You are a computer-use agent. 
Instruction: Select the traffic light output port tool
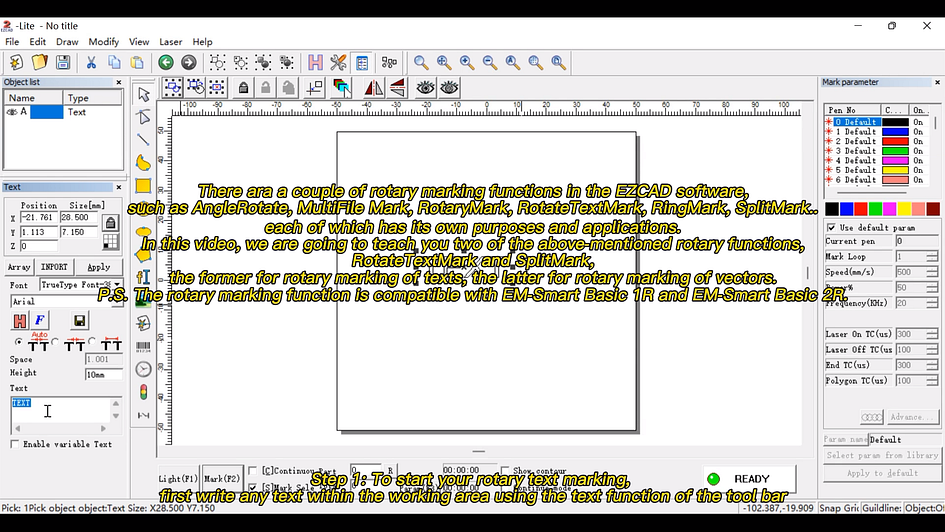143,392
